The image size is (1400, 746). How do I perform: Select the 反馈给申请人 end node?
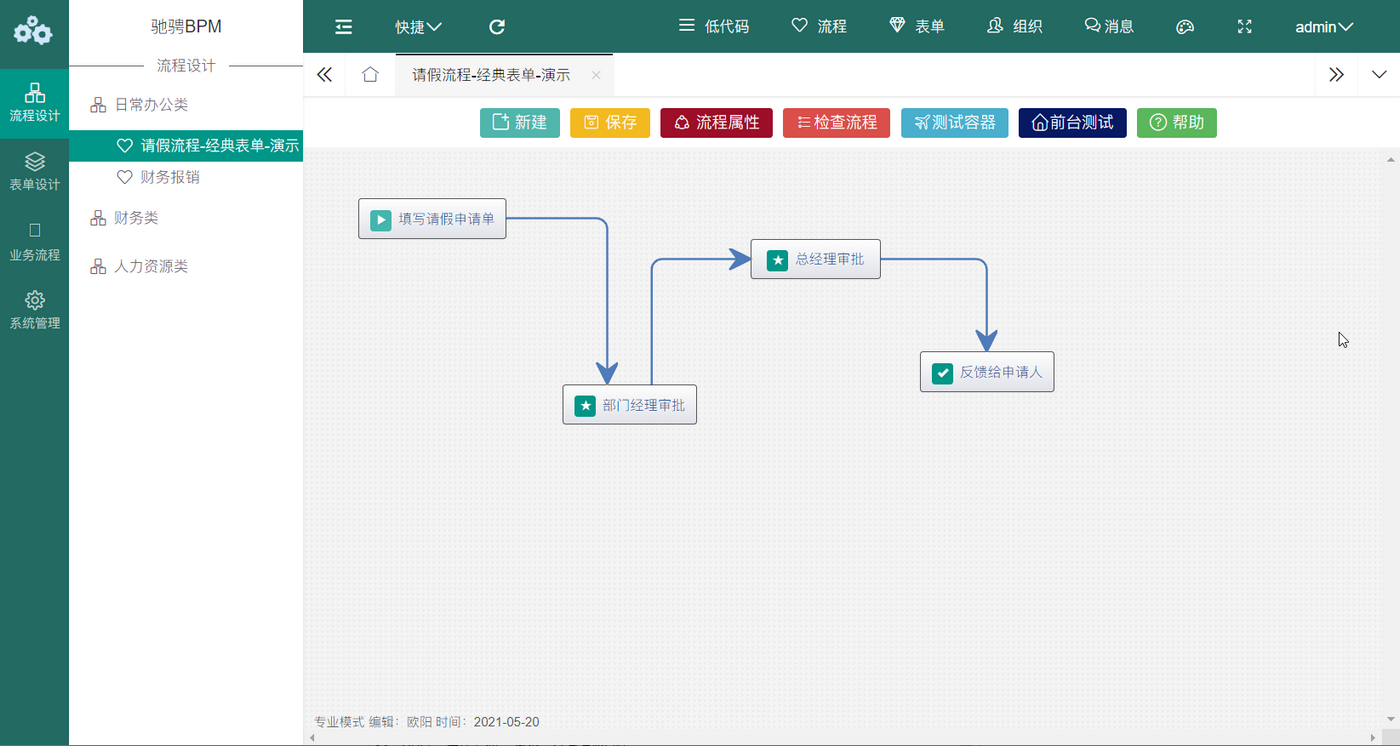pyautogui.click(x=987, y=372)
